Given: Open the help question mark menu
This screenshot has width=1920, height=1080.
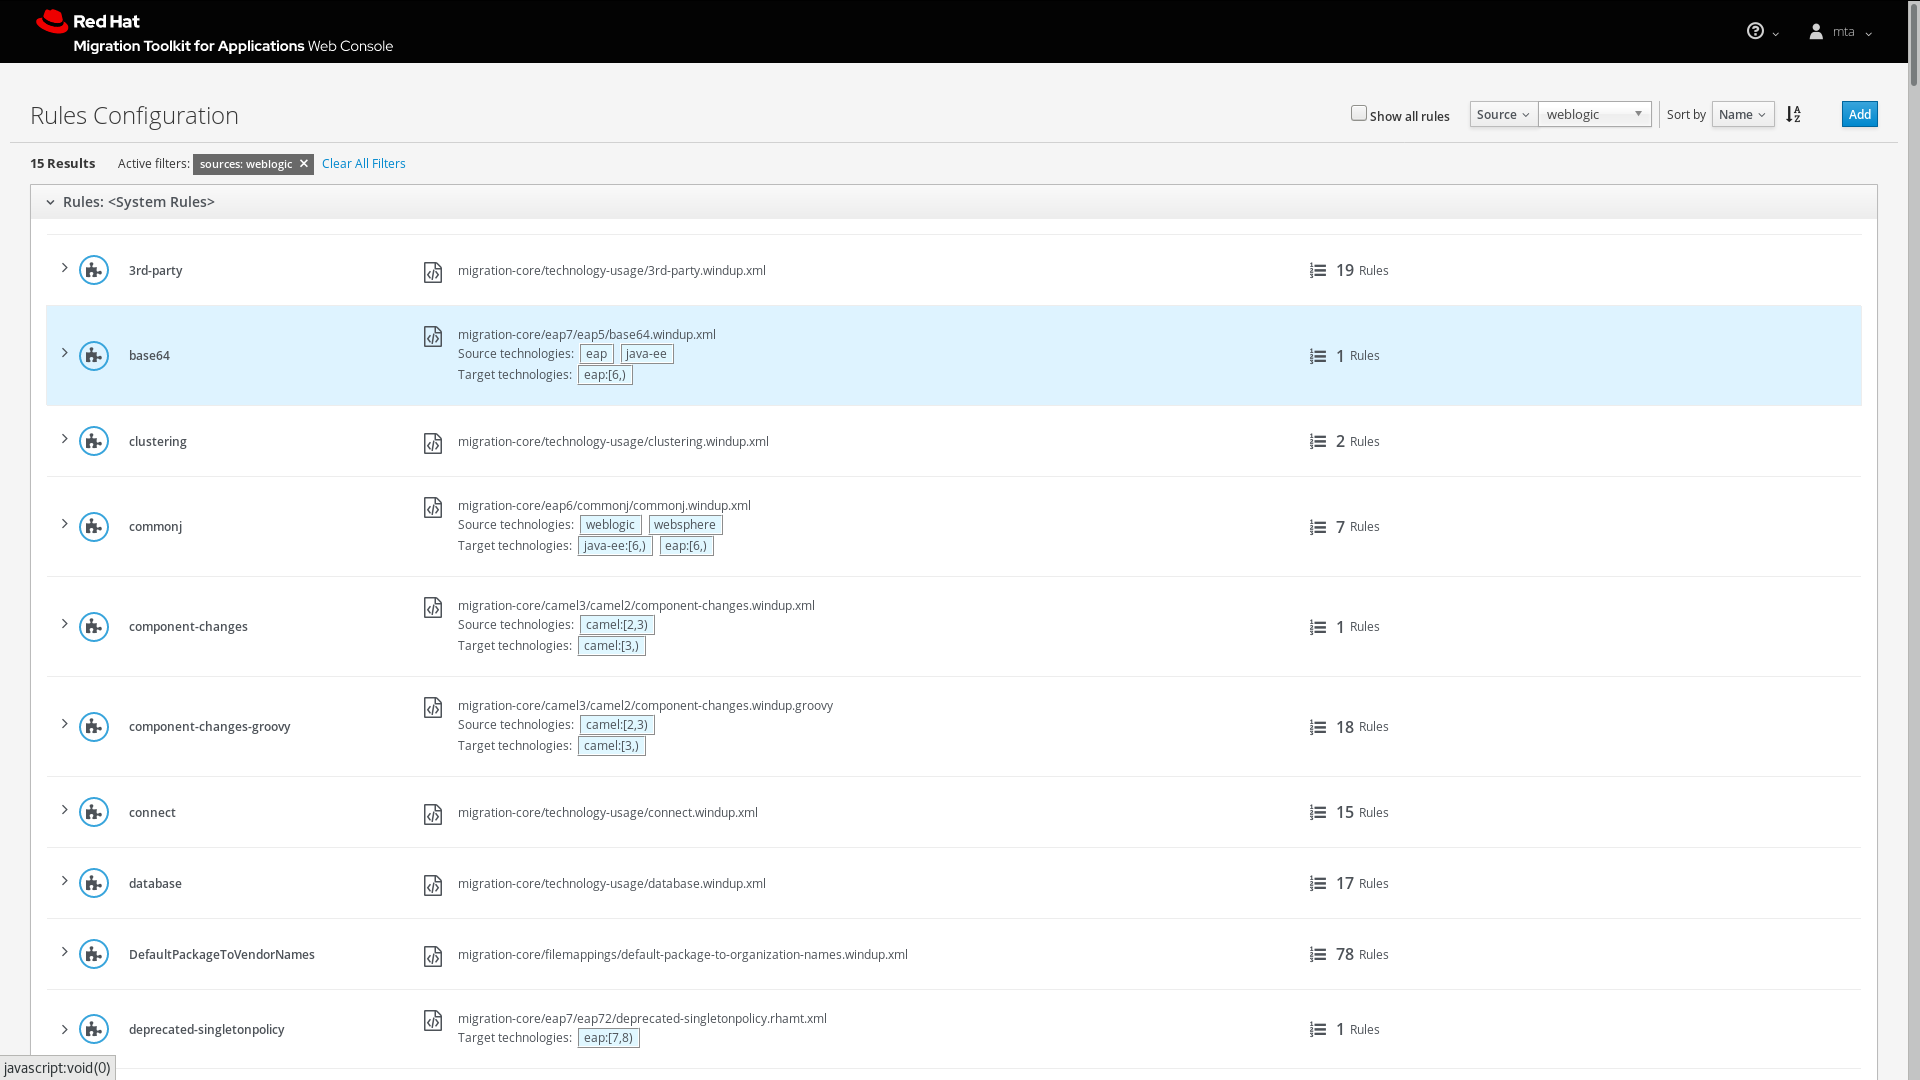Looking at the screenshot, I should tap(1755, 32).
